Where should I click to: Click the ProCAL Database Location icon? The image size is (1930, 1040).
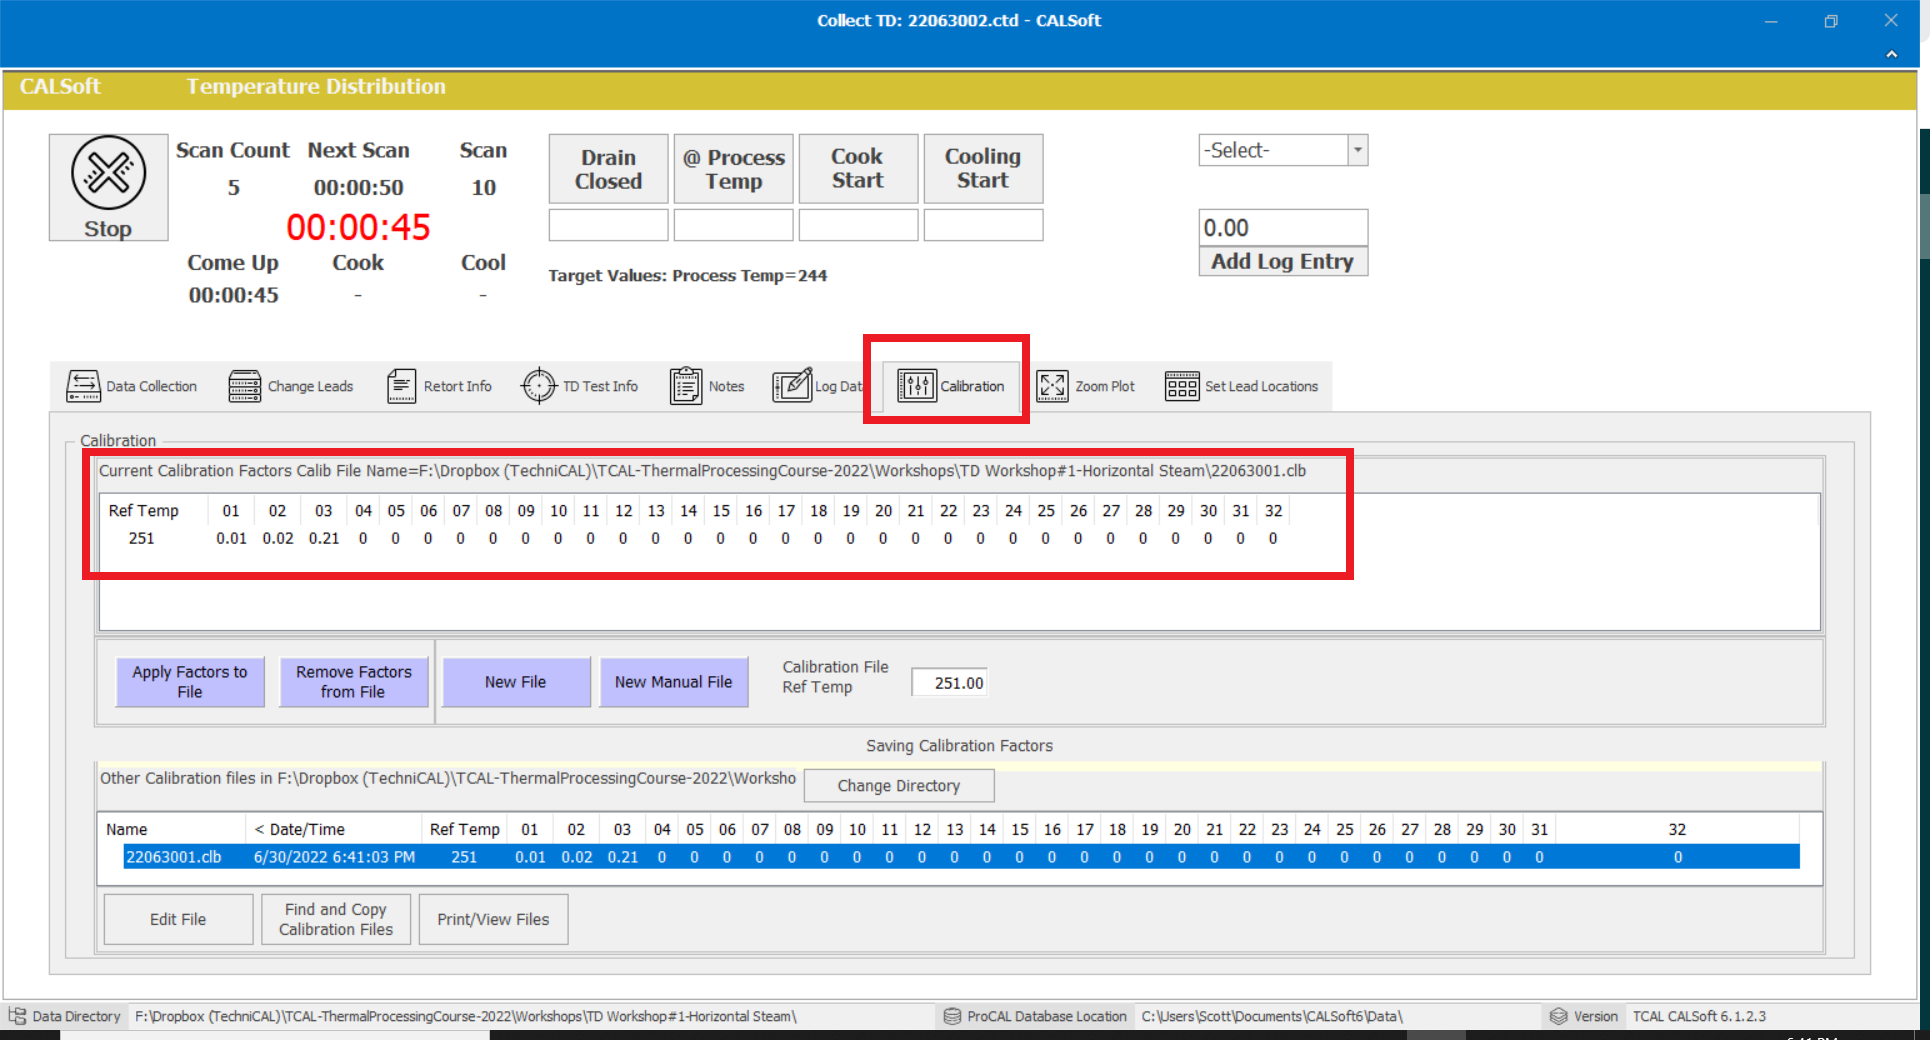[x=952, y=1016]
